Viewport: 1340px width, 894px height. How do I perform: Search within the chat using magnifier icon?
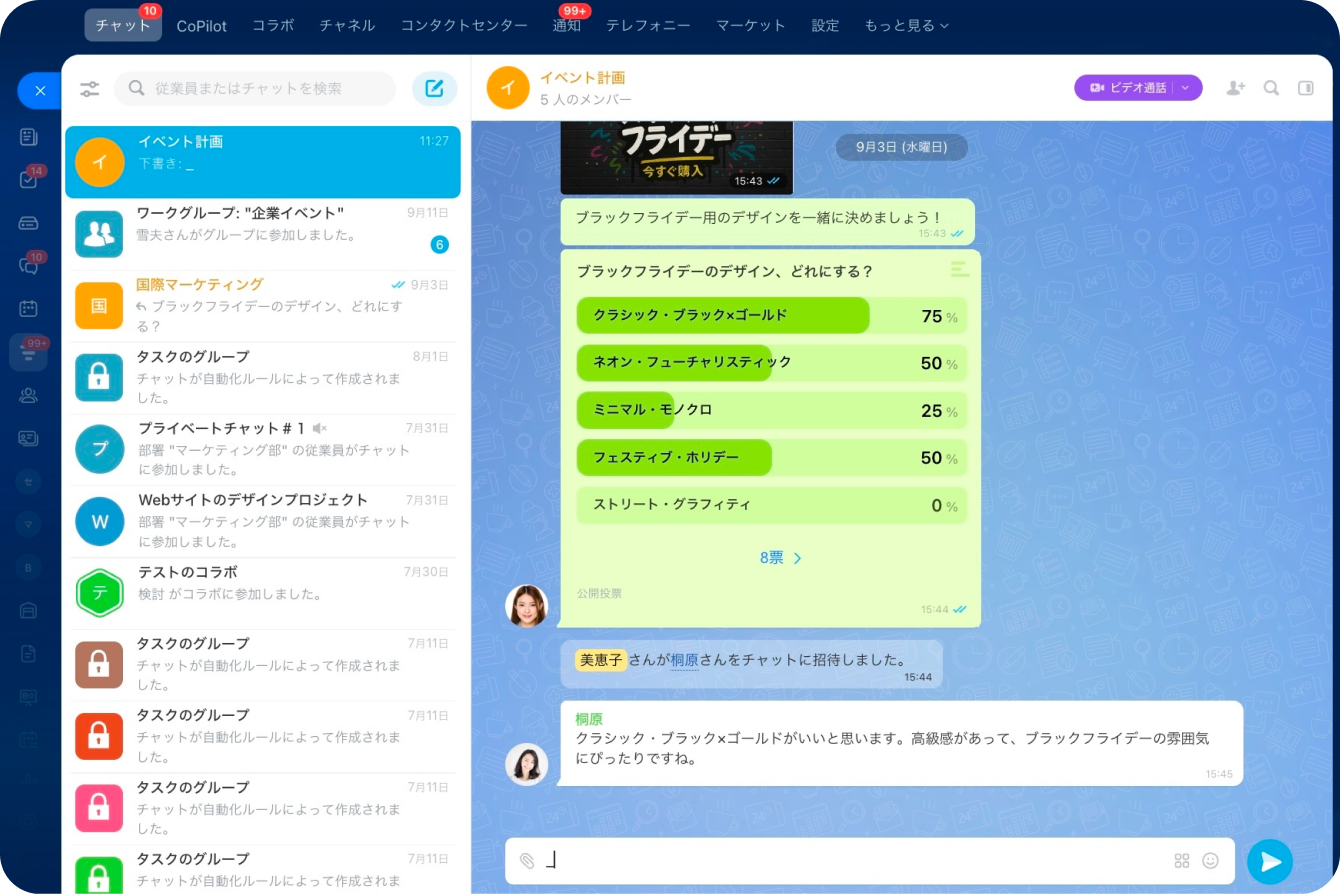tap(1271, 88)
